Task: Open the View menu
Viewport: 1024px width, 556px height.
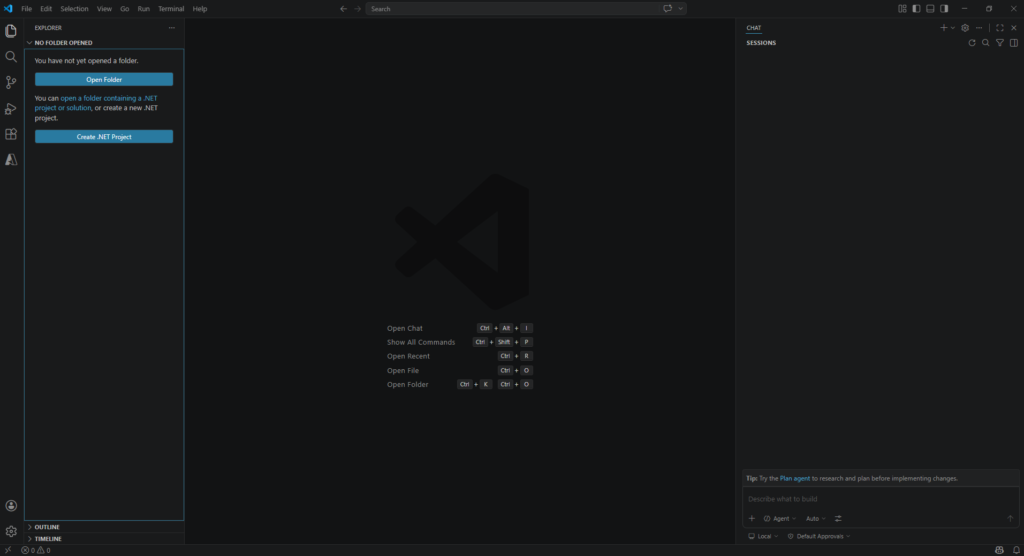Action: pos(104,9)
